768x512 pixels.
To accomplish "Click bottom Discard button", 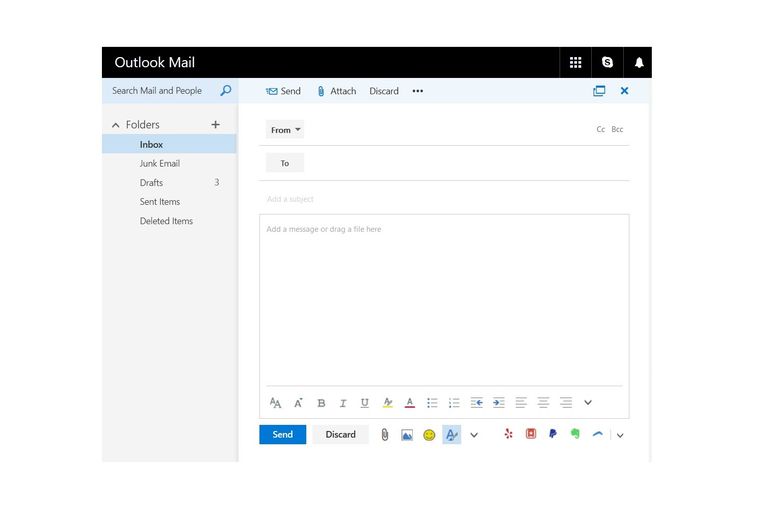I will 340,435.
